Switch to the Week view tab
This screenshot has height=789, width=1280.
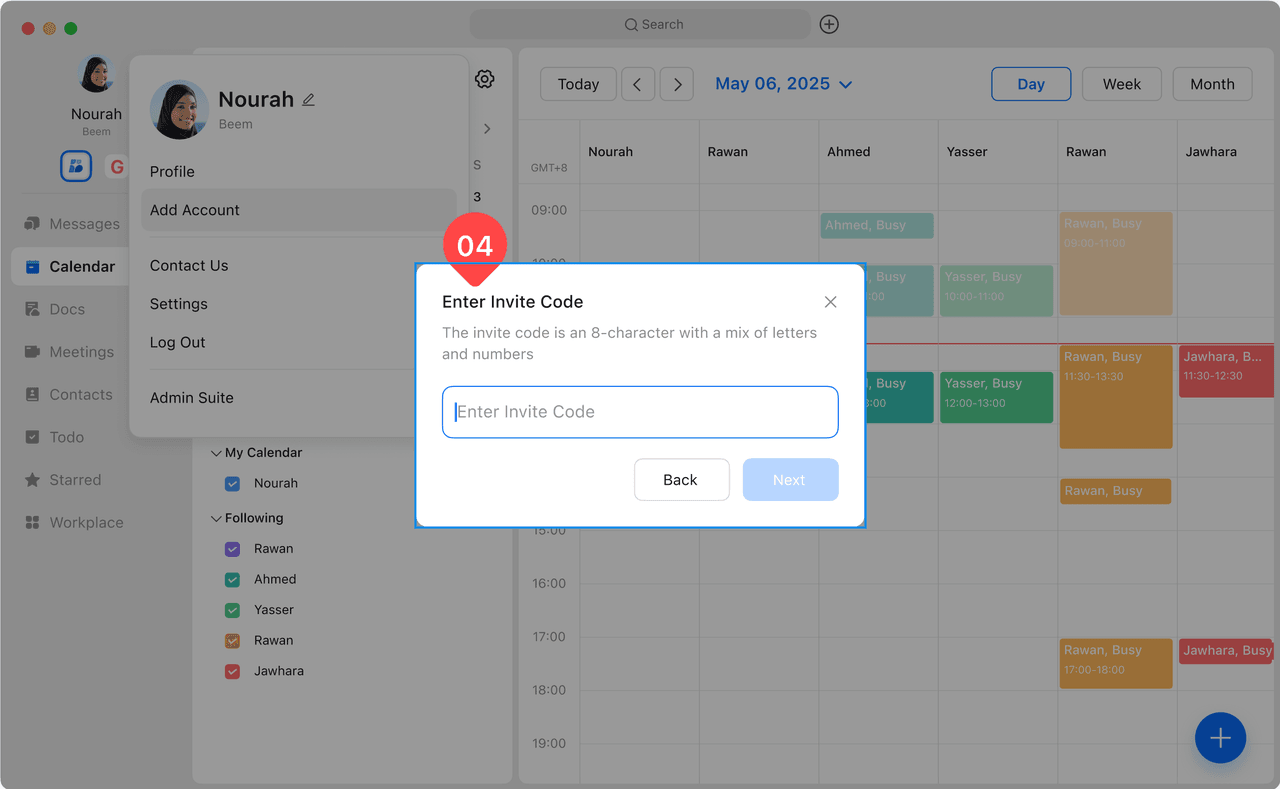coord(1121,85)
